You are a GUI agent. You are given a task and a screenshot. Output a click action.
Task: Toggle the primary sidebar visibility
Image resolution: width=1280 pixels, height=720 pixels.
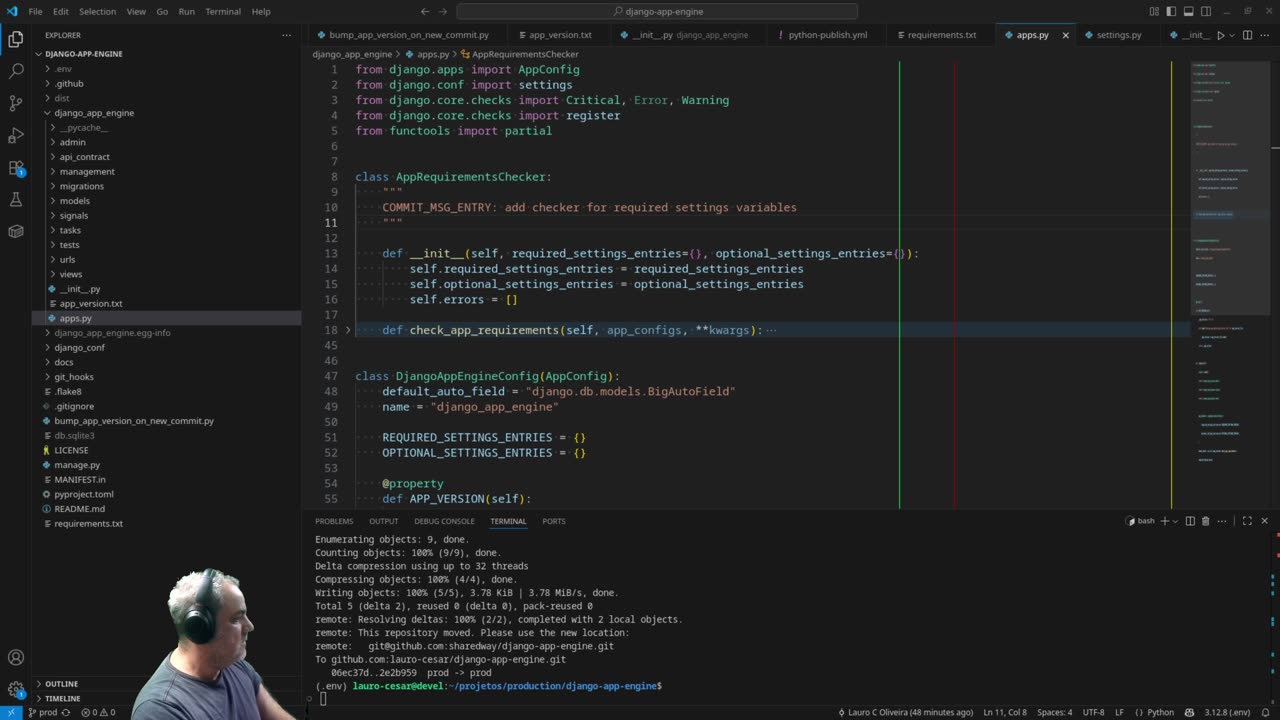[x=1172, y=11]
